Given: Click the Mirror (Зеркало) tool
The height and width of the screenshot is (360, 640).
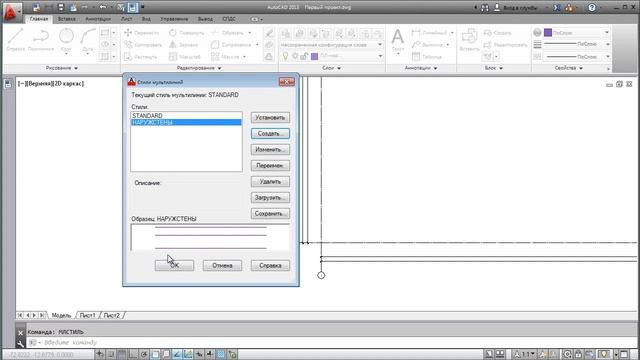Looking at the screenshot, I should [x=184, y=44].
